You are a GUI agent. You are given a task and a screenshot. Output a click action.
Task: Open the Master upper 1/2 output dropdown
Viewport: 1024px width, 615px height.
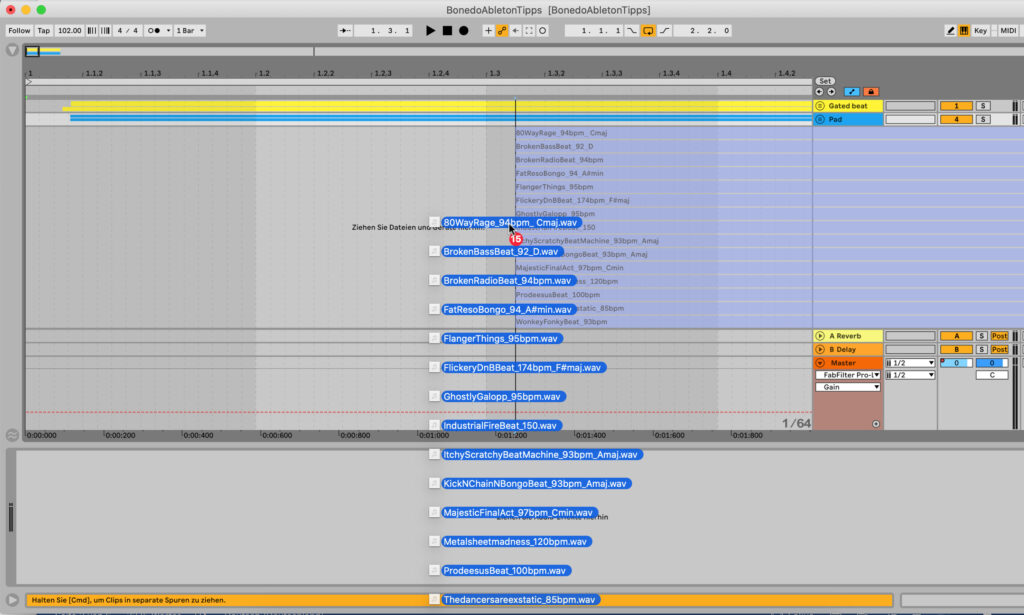[x=910, y=363]
